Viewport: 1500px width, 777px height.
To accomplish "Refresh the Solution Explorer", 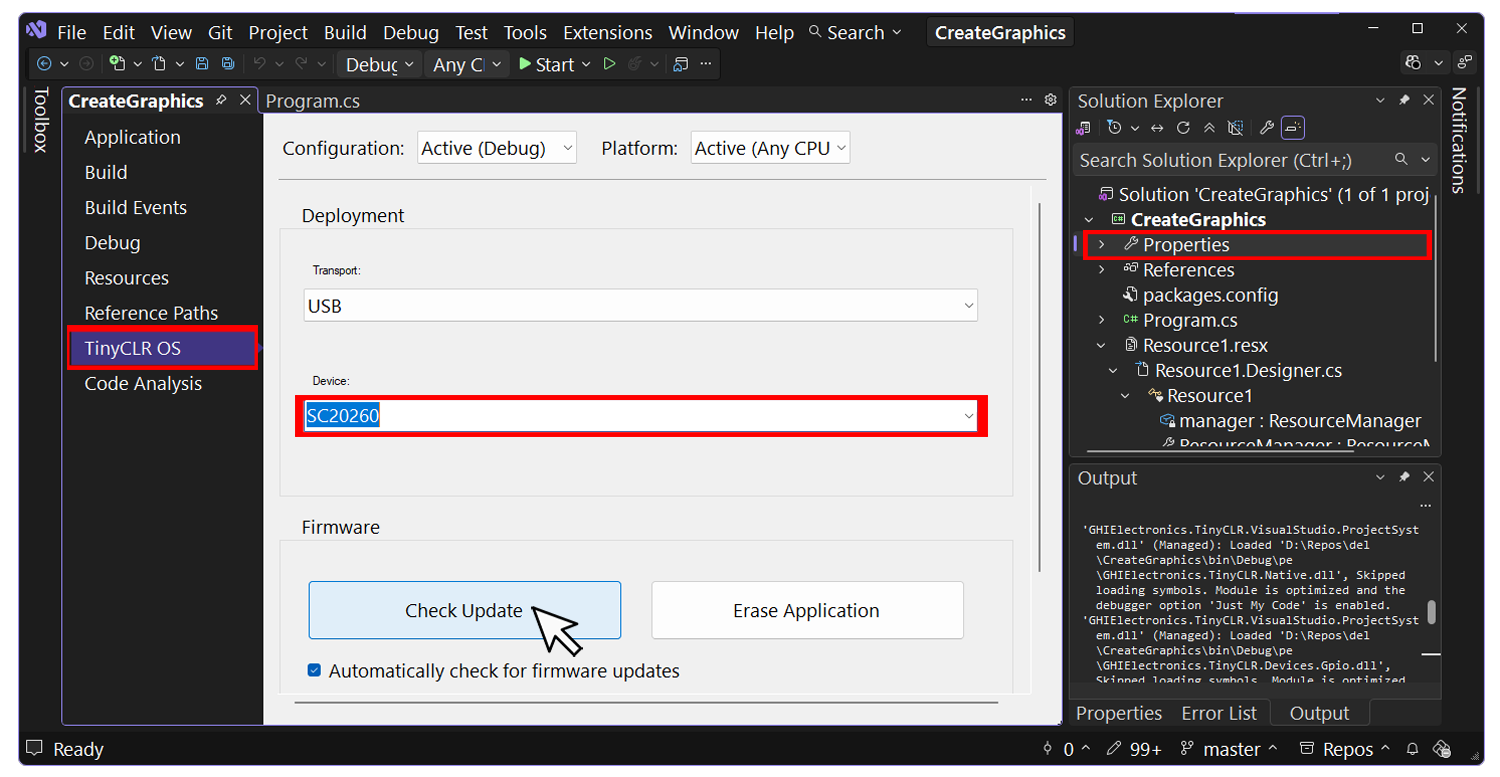I will pos(1183,128).
